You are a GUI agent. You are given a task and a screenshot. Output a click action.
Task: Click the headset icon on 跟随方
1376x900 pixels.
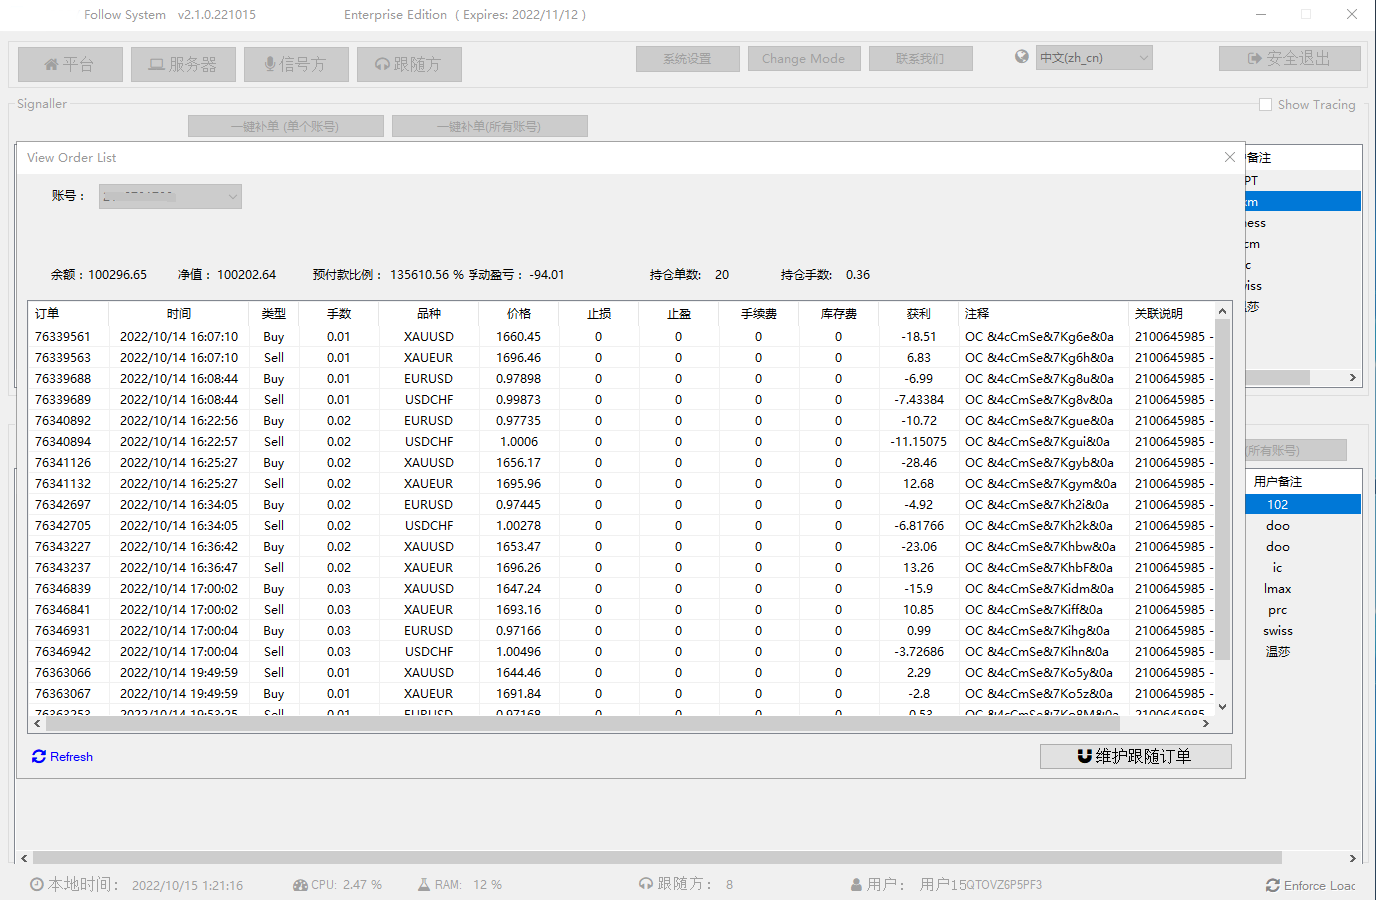click(x=382, y=64)
